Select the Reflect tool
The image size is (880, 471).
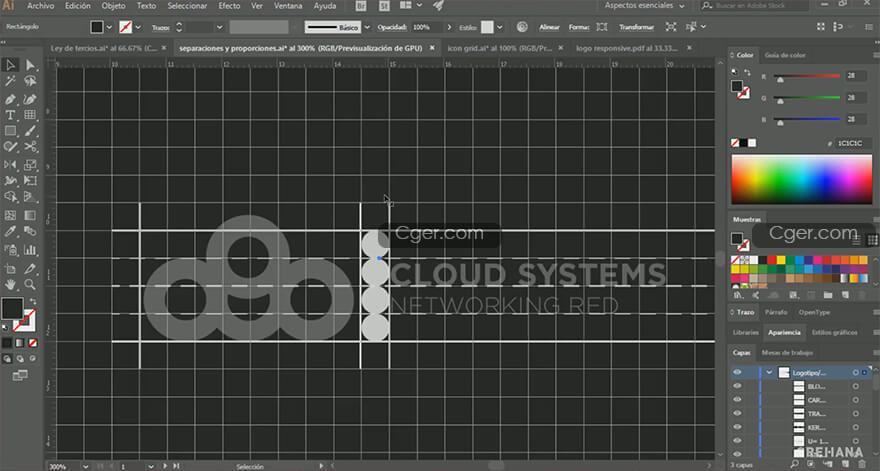[10, 164]
